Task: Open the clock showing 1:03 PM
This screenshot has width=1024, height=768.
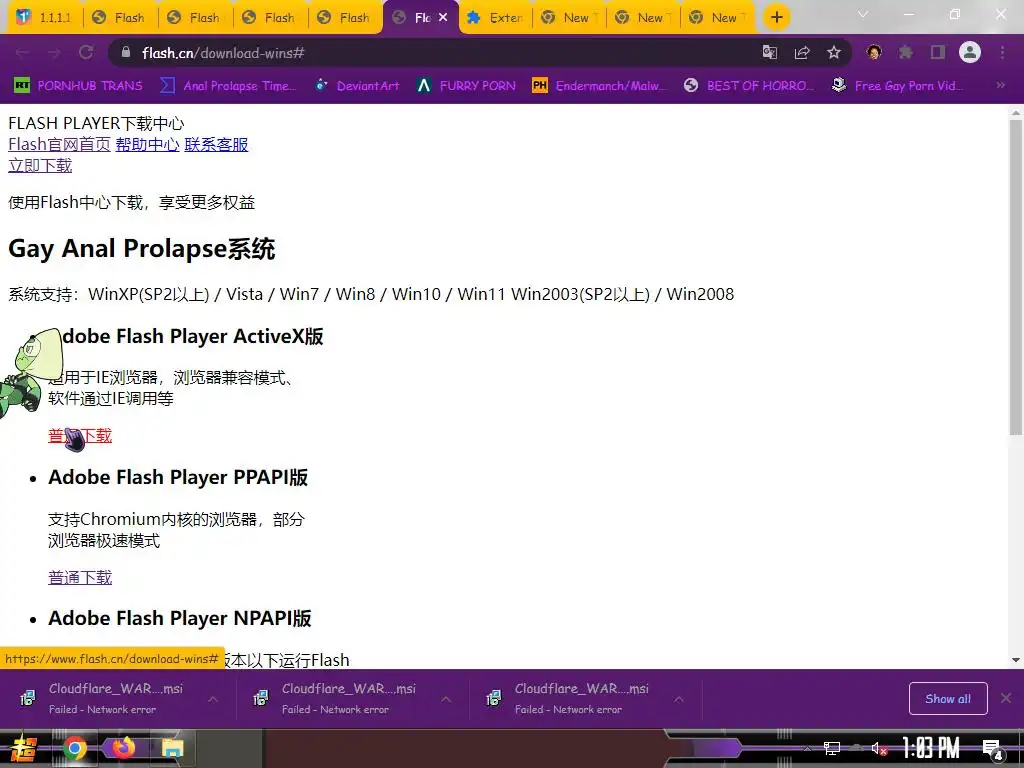Action: point(931,748)
